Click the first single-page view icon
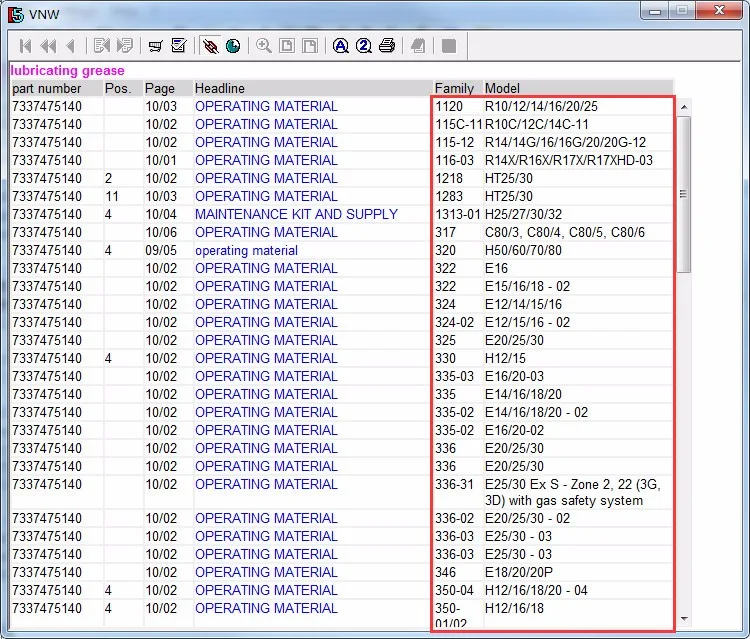750x639 pixels. point(287,46)
